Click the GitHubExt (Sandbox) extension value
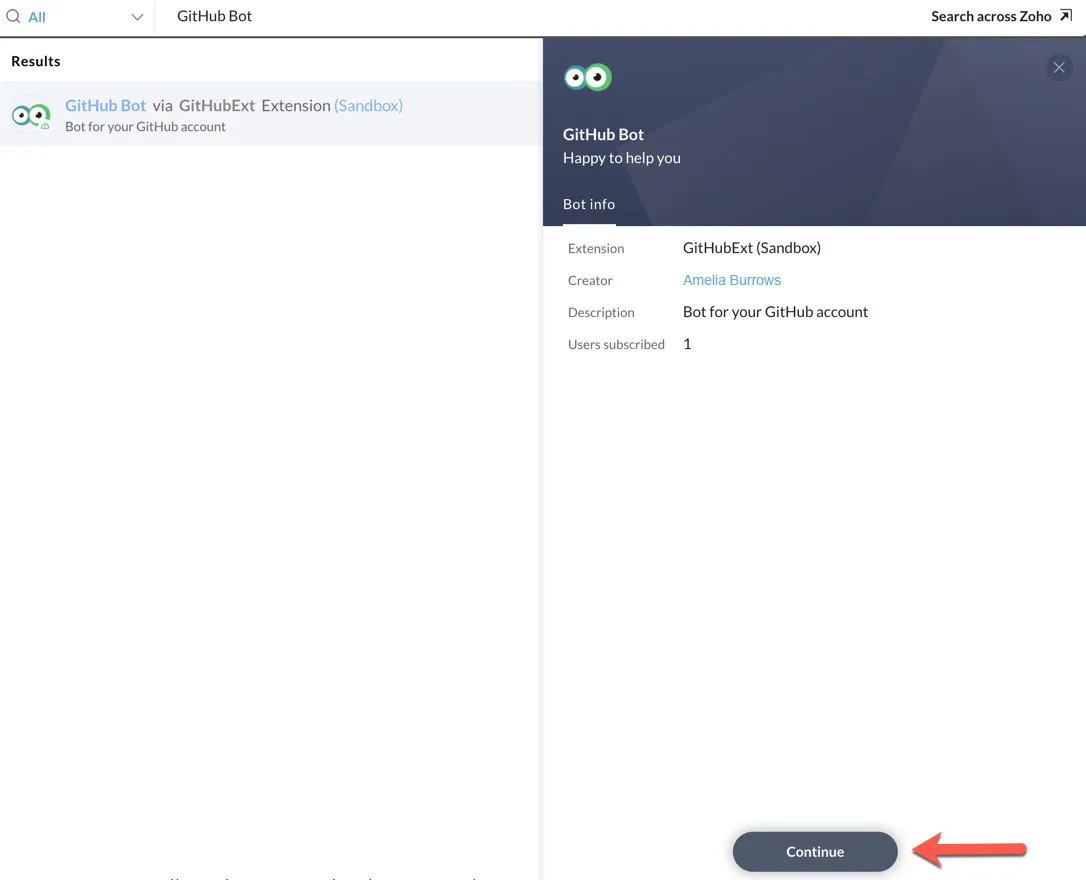 click(751, 248)
